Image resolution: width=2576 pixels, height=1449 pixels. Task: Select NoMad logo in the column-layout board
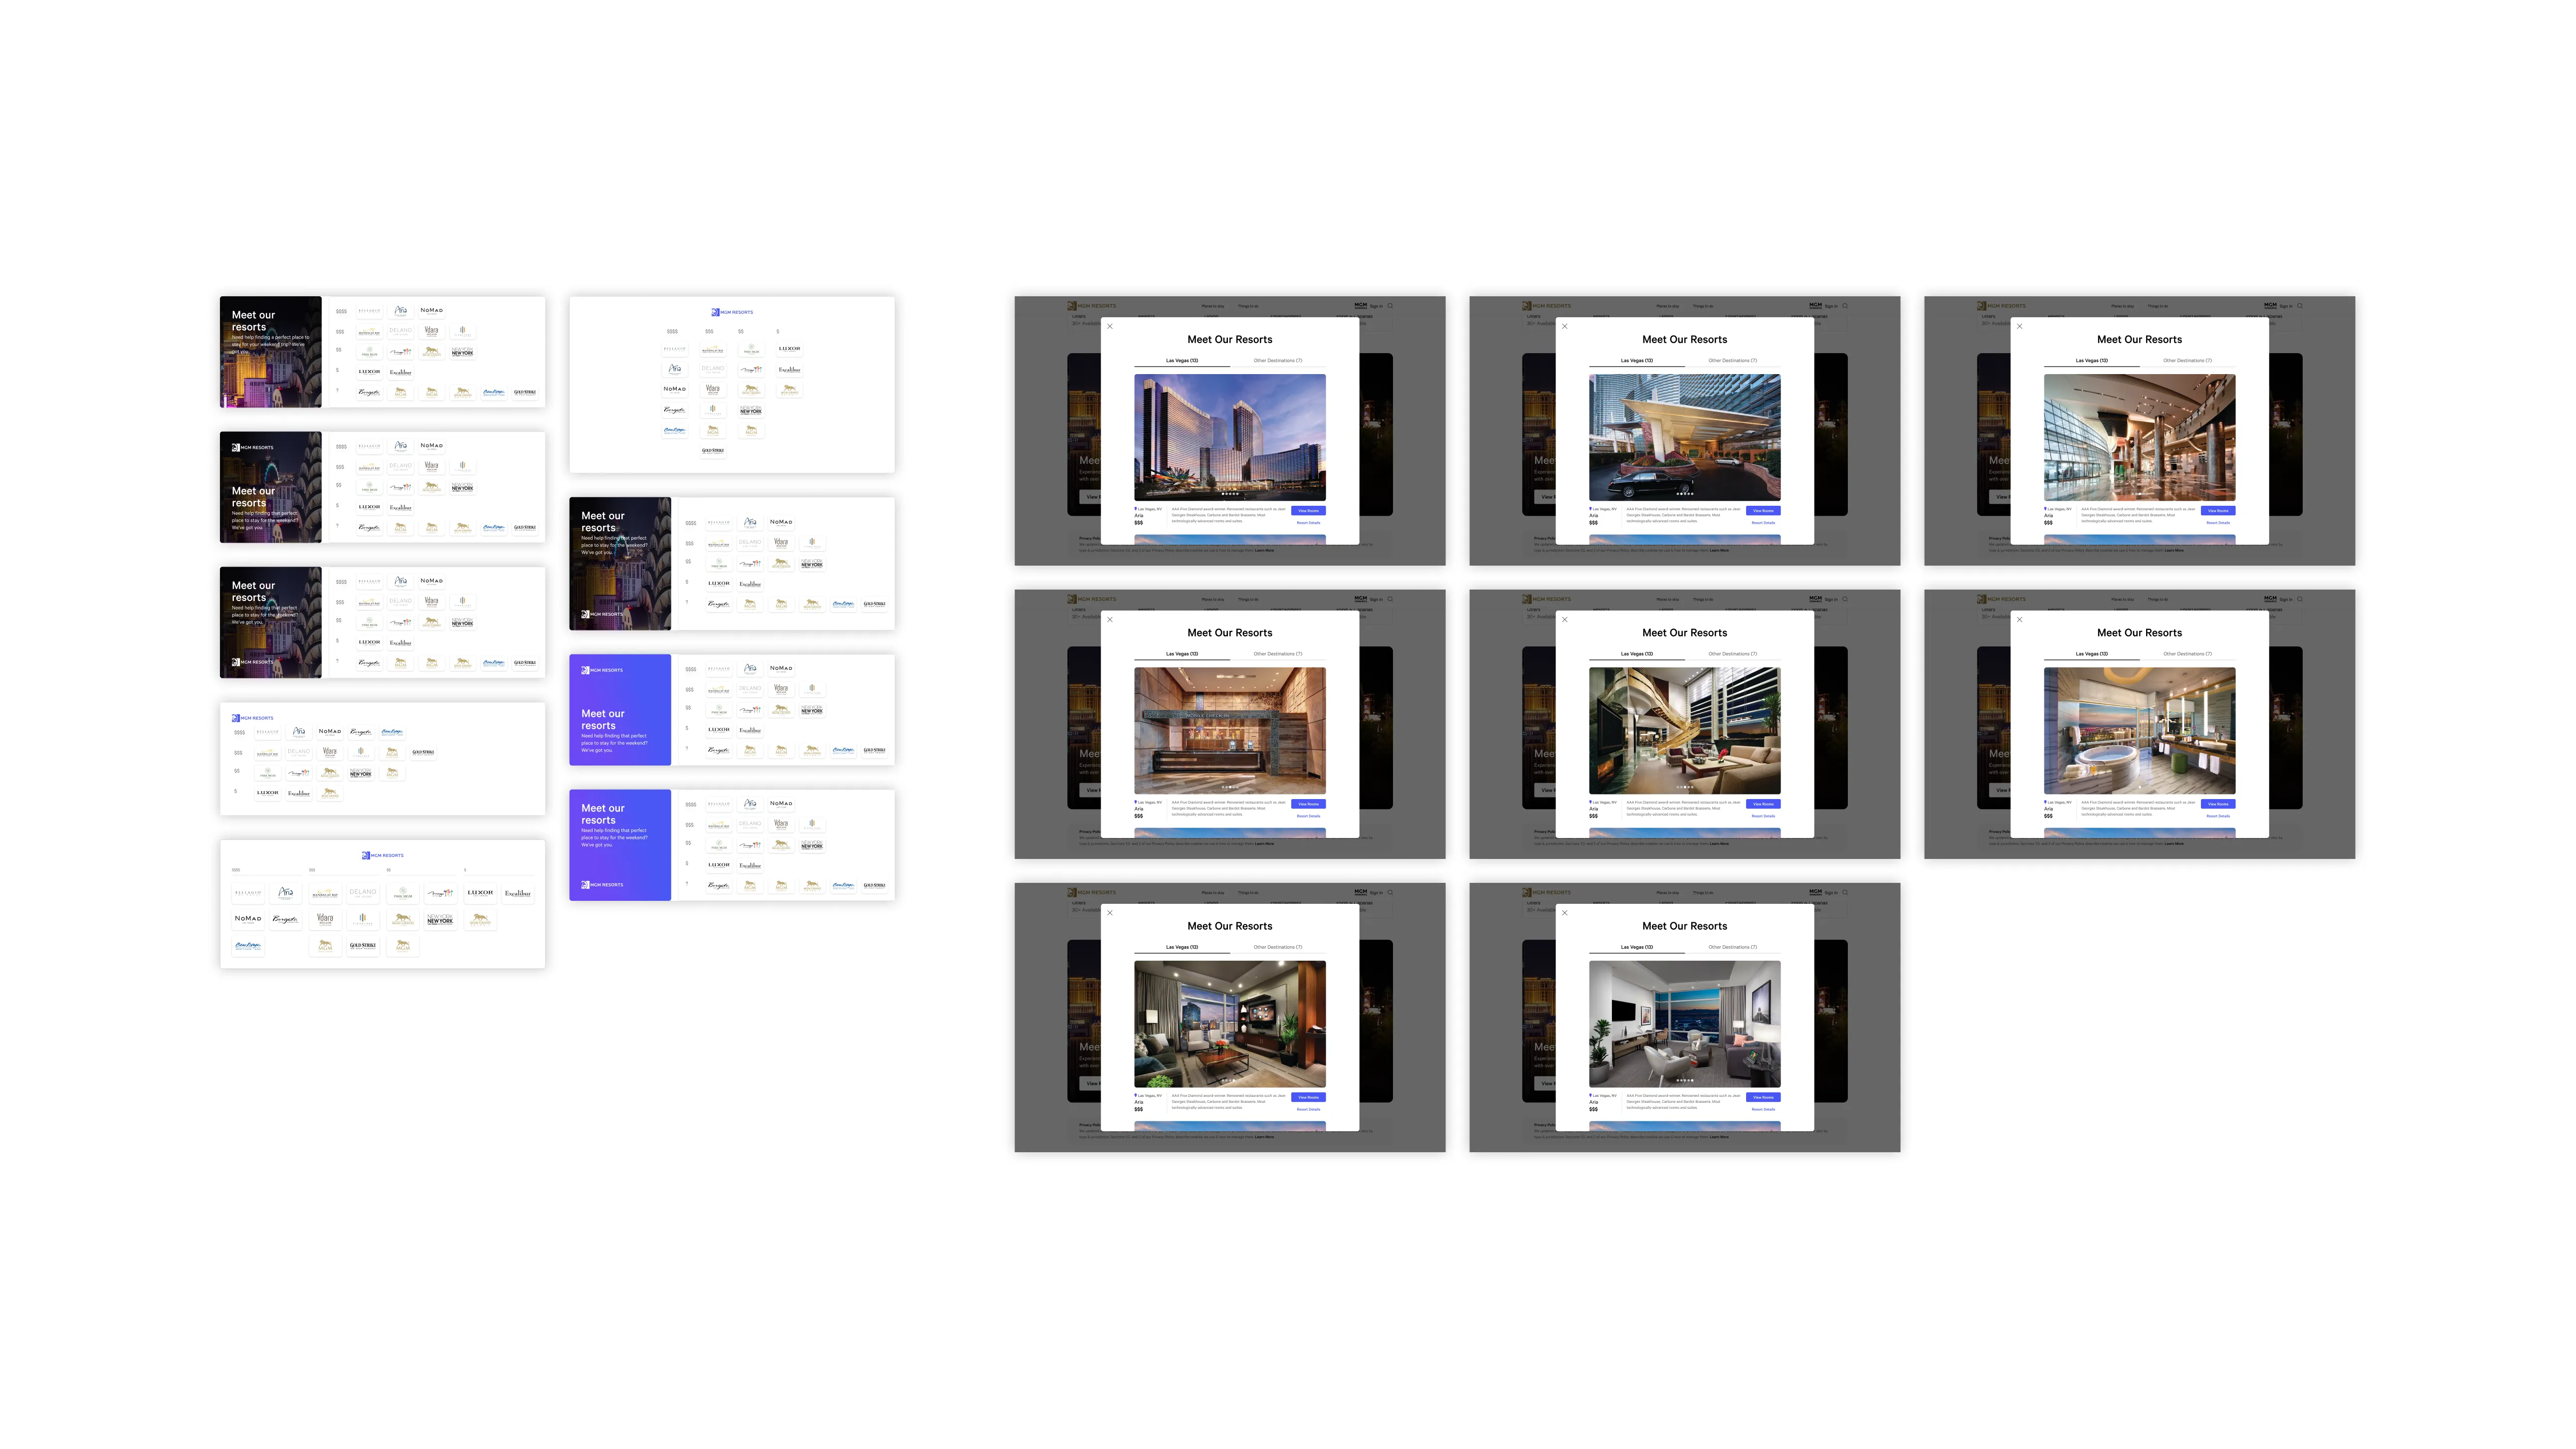(x=675, y=390)
